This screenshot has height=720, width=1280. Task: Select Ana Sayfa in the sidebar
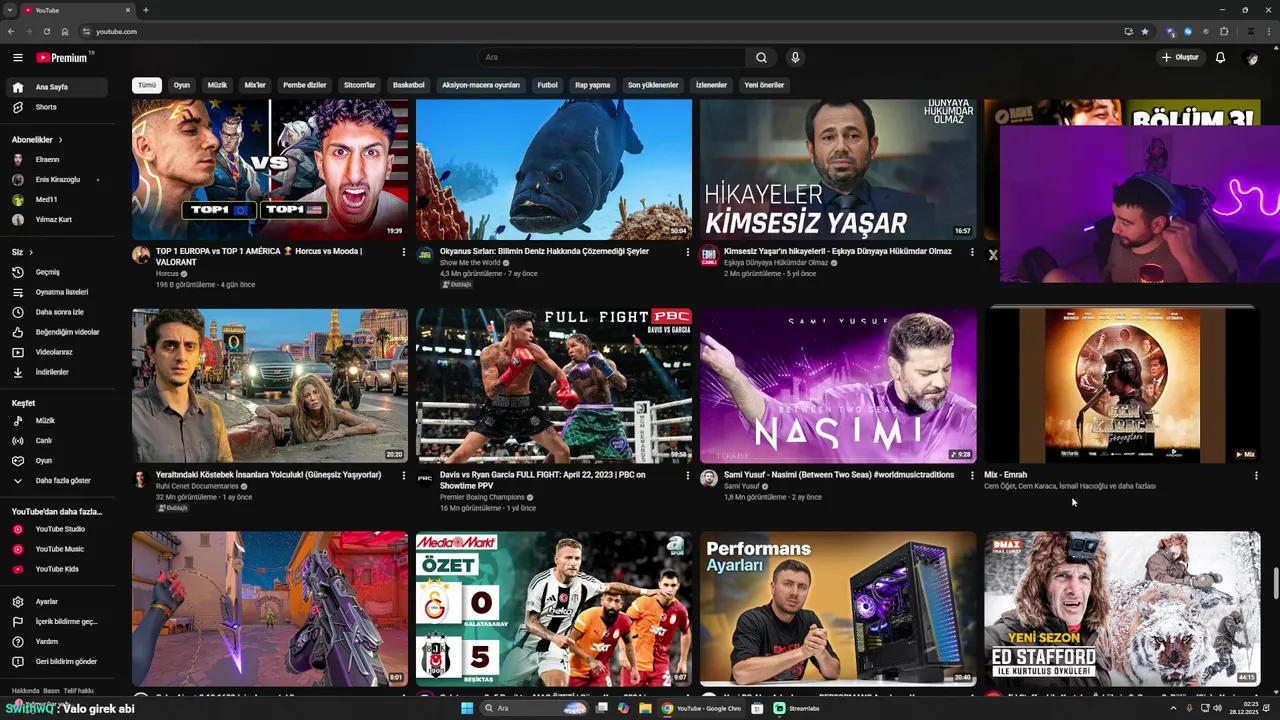56,87
